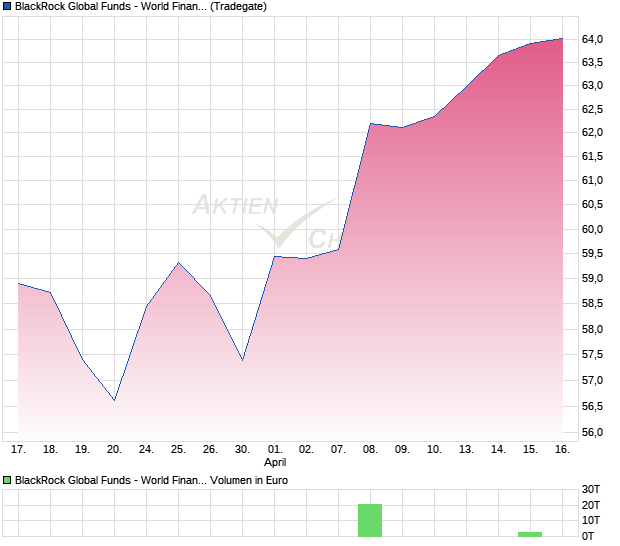
Task: Click the 60,0 price axis label
Action: [592, 229]
